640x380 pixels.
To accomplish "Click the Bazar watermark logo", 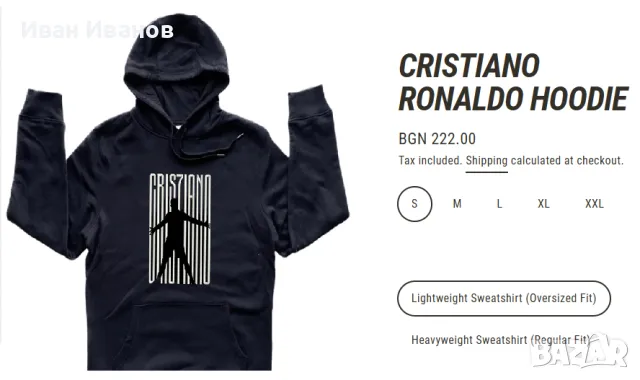I will [580, 352].
